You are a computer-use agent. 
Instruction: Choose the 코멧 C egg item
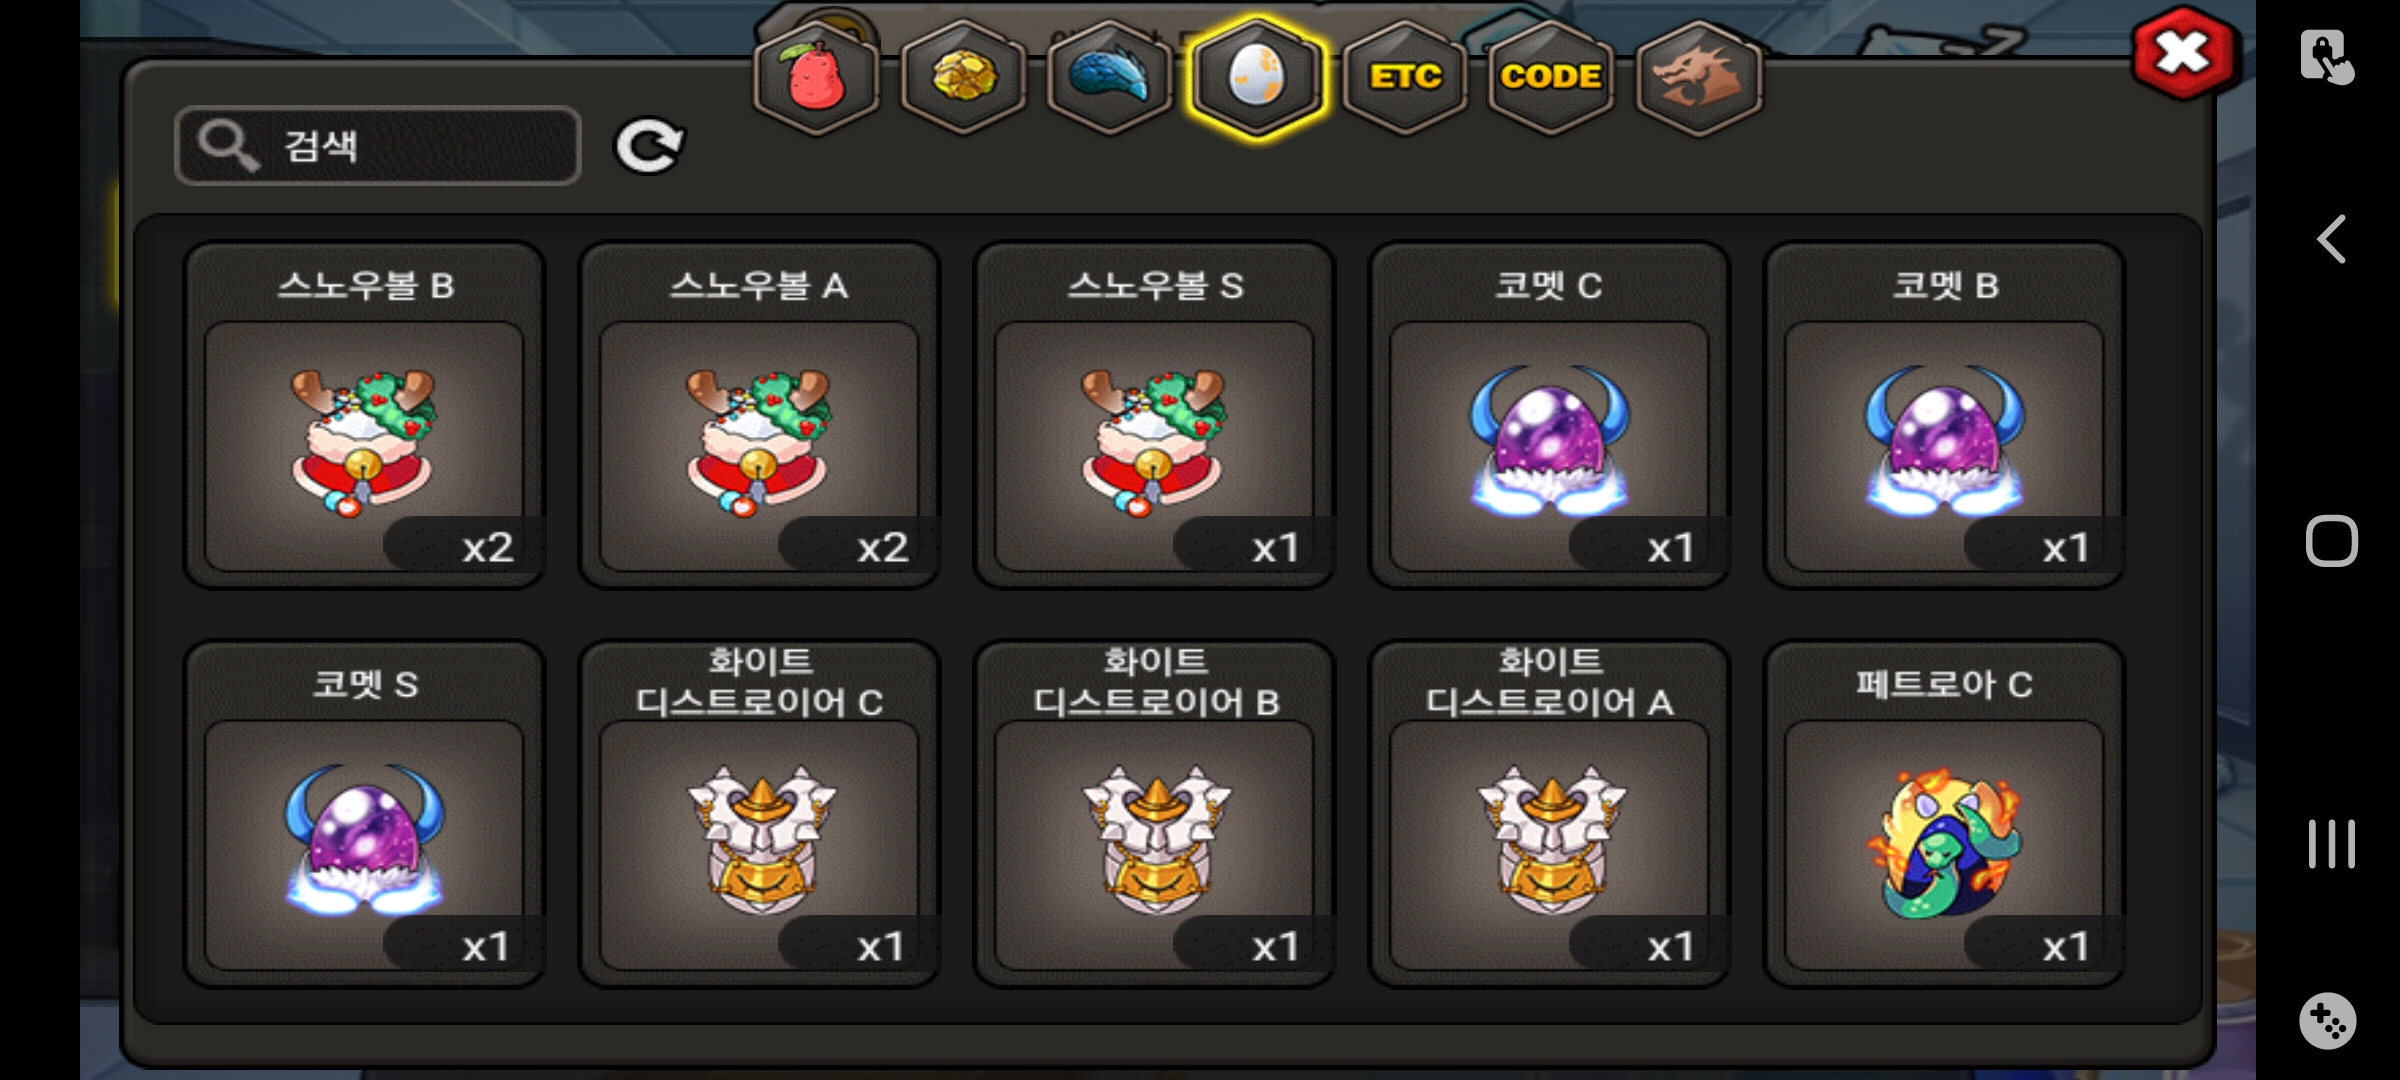pyautogui.click(x=1550, y=415)
